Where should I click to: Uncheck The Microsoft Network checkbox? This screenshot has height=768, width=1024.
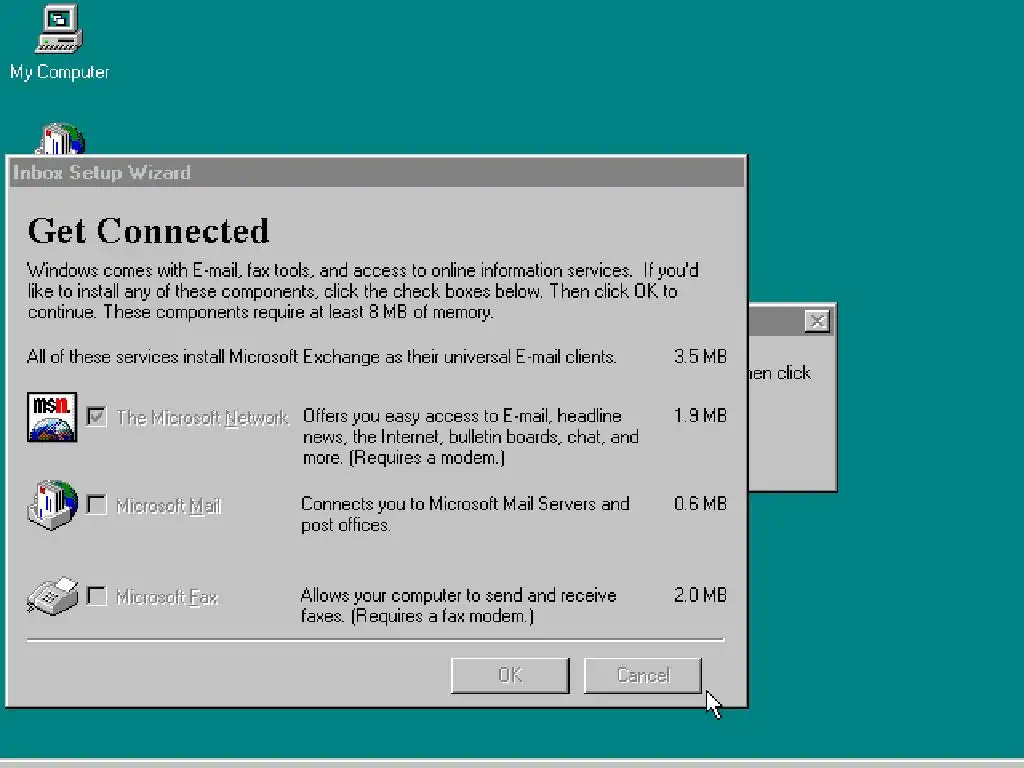pyautogui.click(x=96, y=417)
